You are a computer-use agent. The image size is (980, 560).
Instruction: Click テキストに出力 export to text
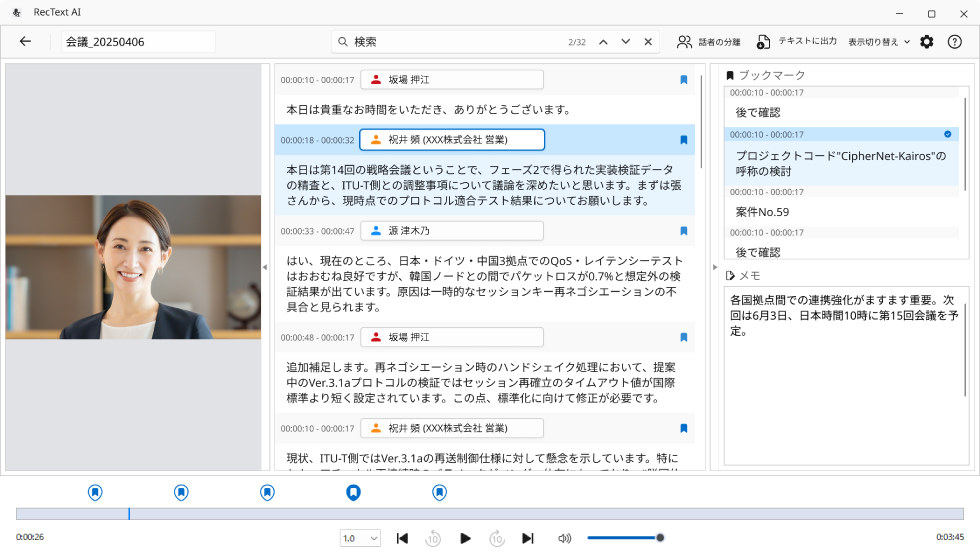(x=796, y=42)
